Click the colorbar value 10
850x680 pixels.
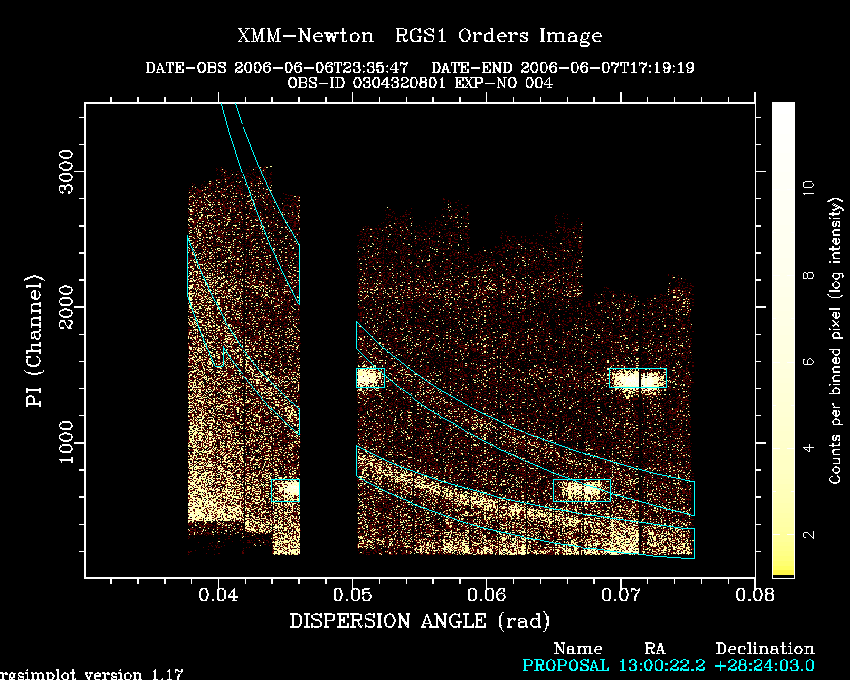point(808,188)
